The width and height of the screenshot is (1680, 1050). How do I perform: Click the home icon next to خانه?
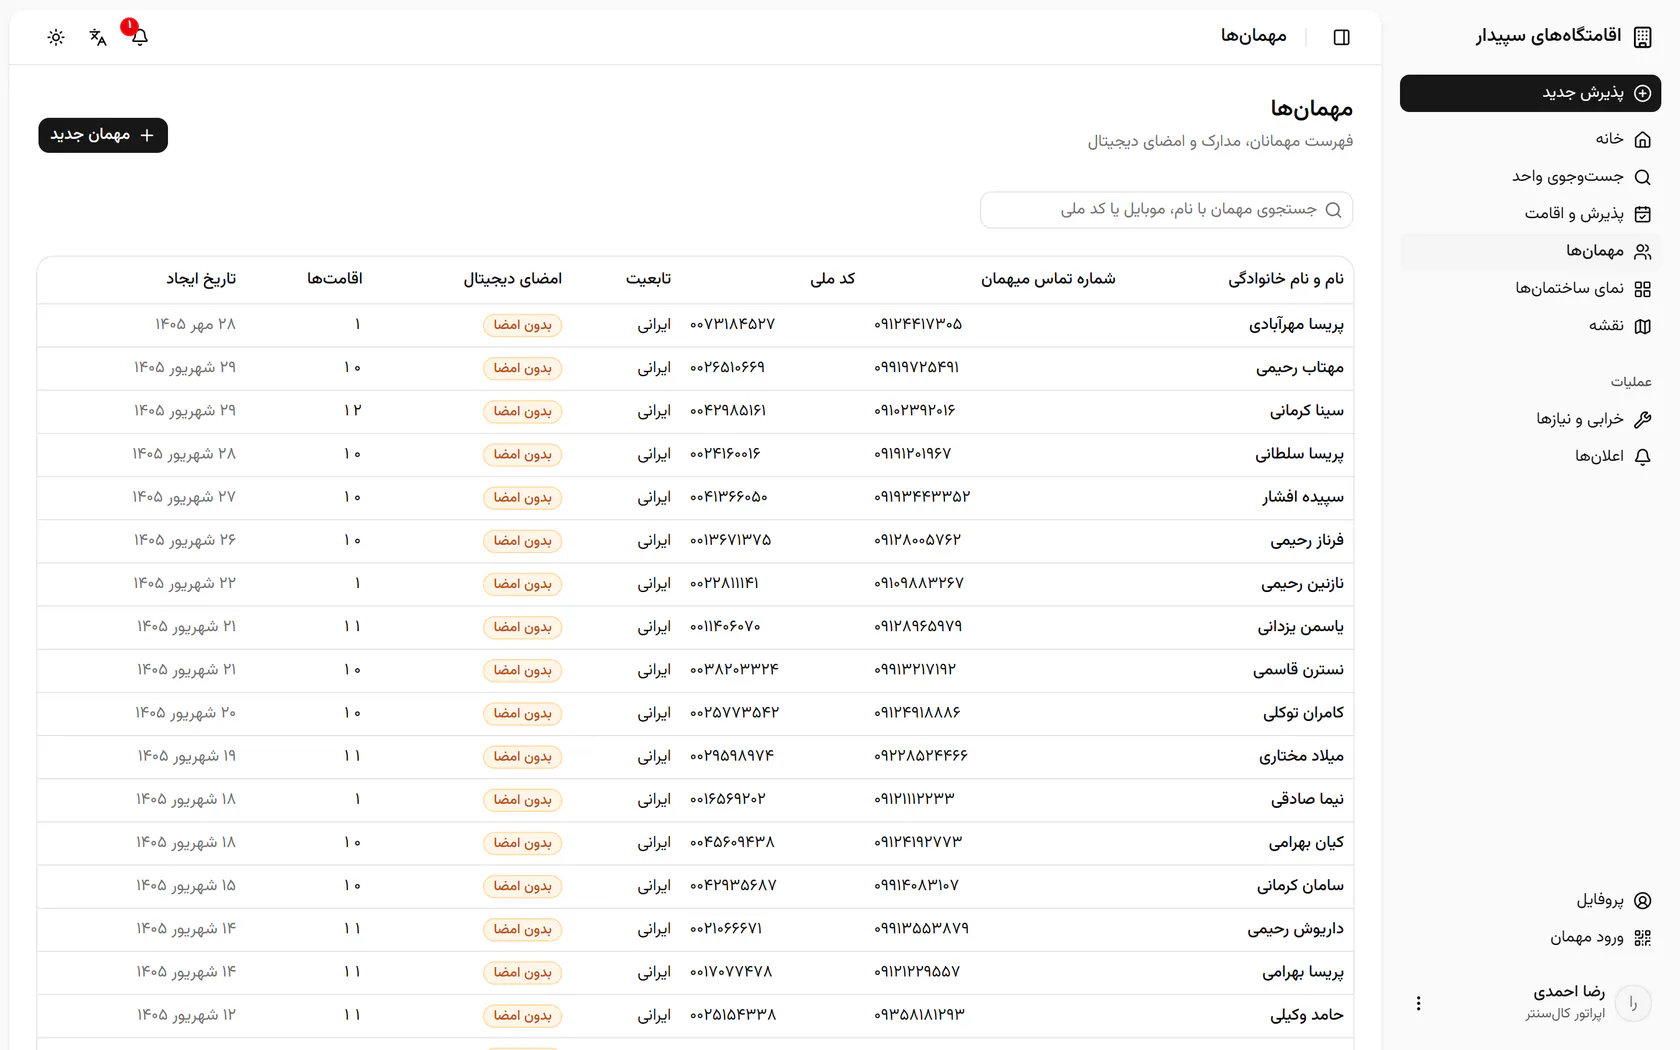1642,139
